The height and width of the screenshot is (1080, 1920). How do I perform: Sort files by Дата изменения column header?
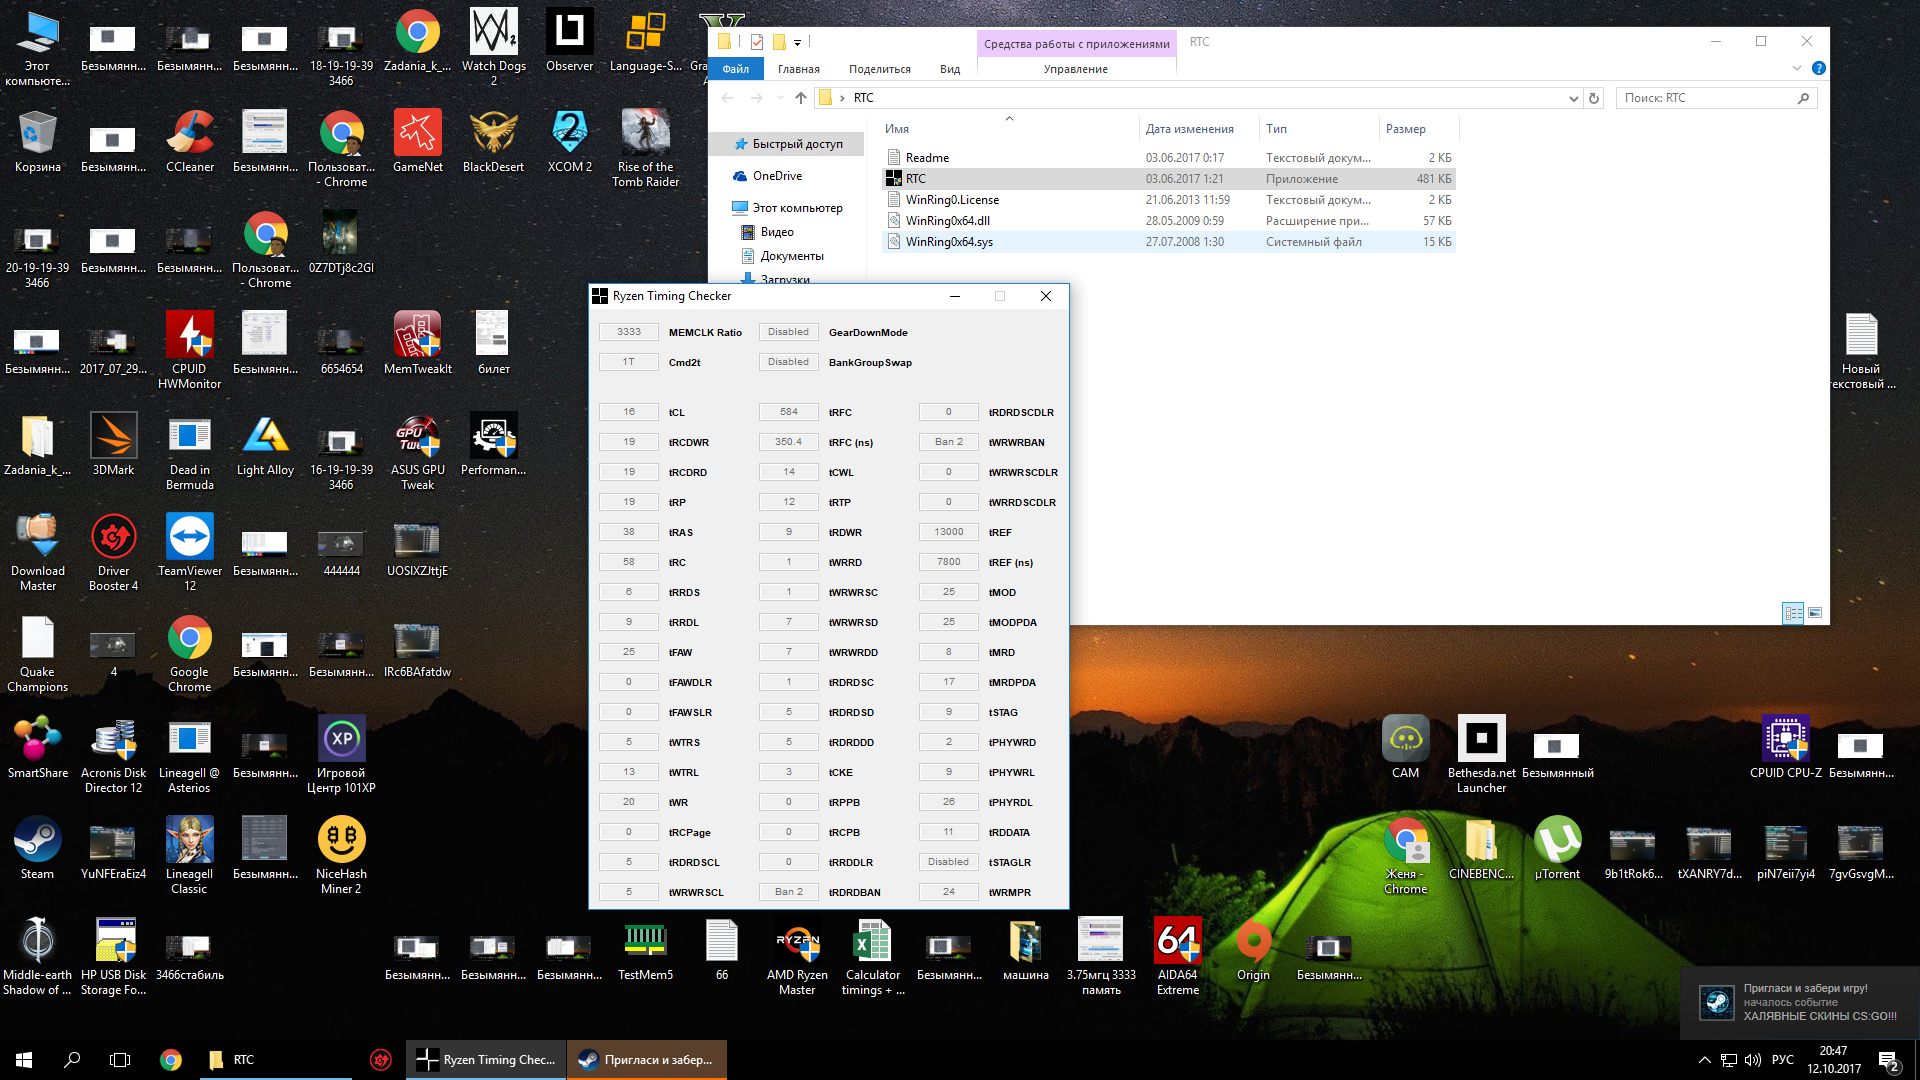tap(1189, 129)
